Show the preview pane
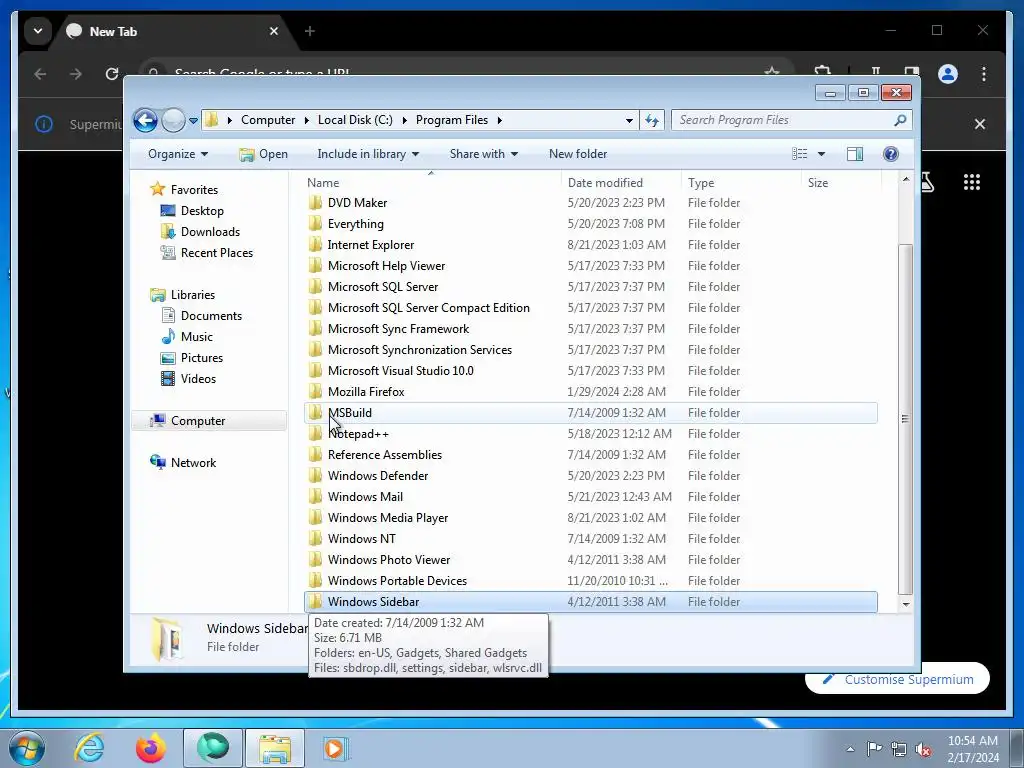 (855, 154)
